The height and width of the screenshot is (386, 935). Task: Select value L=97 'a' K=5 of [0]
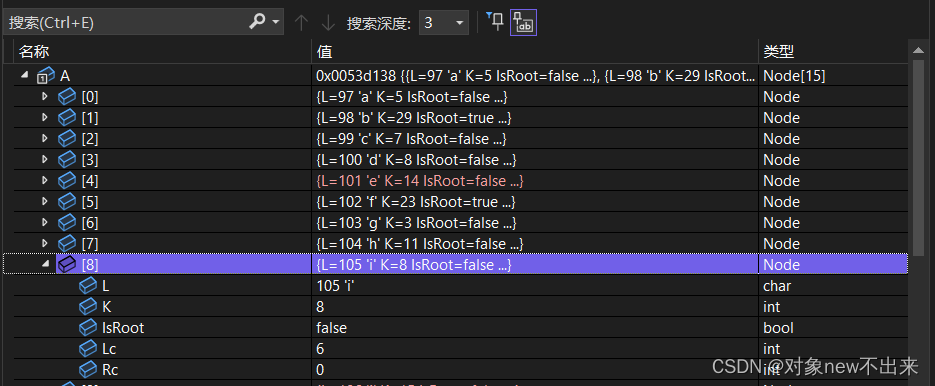411,97
